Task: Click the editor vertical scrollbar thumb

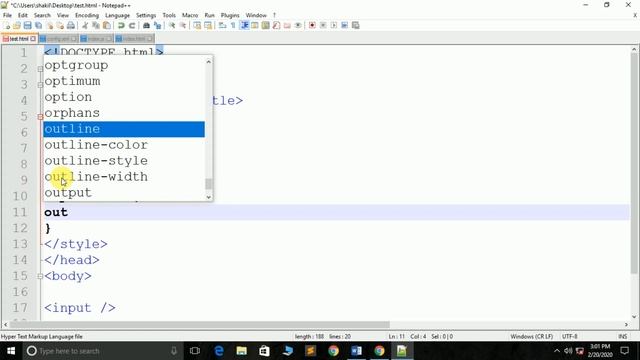Action: pos(634,163)
